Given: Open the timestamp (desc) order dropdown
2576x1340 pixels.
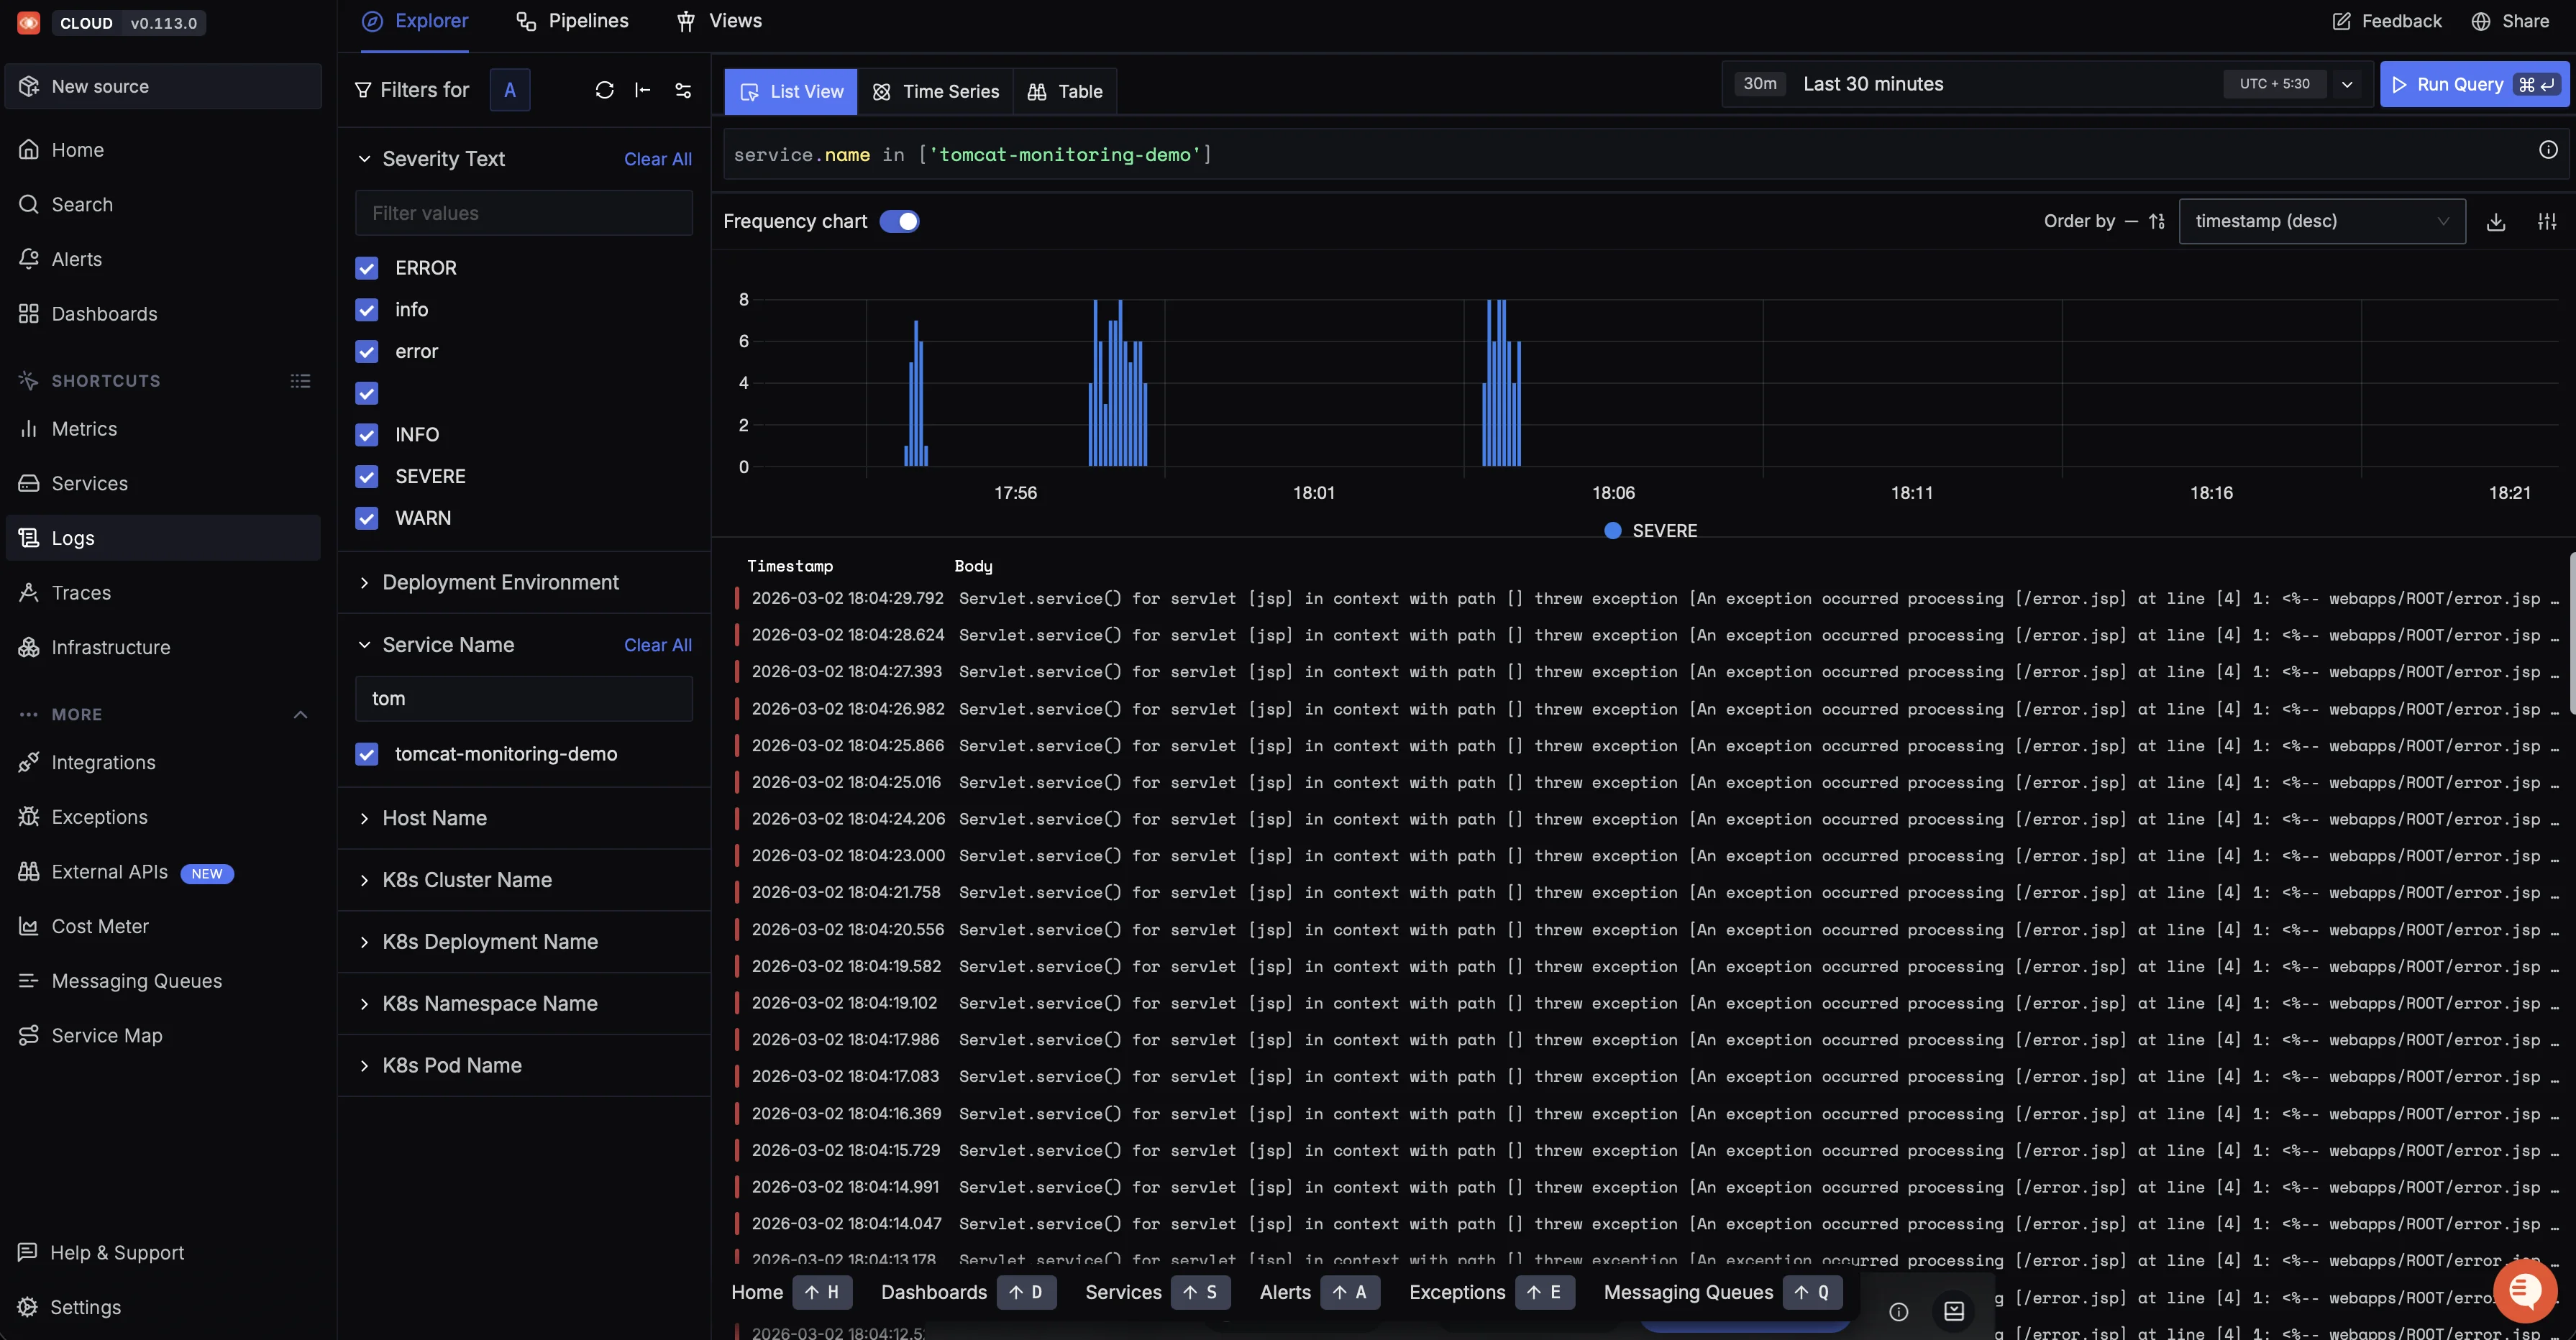Looking at the screenshot, I should click(x=2321, y=222).
